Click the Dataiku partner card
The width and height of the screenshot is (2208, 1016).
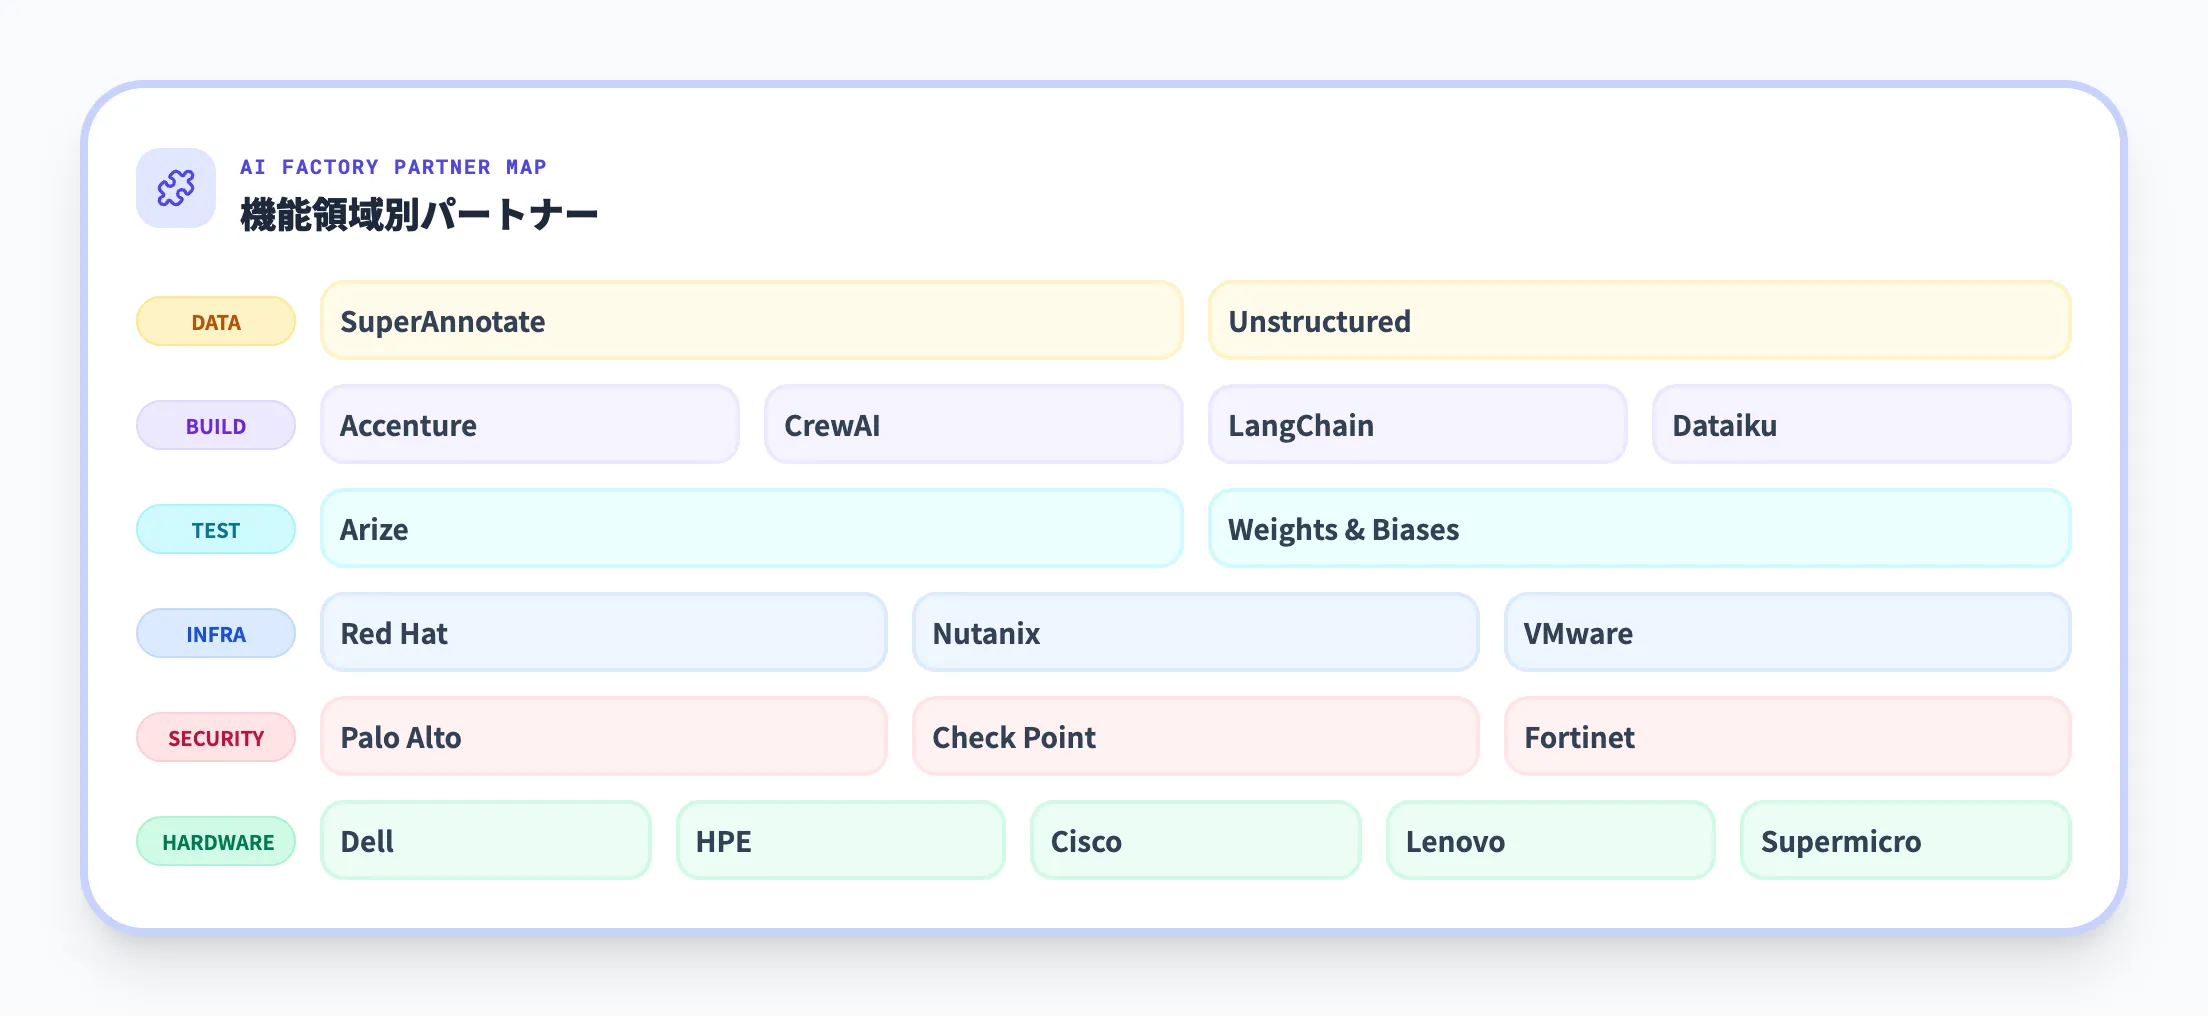1861,425
